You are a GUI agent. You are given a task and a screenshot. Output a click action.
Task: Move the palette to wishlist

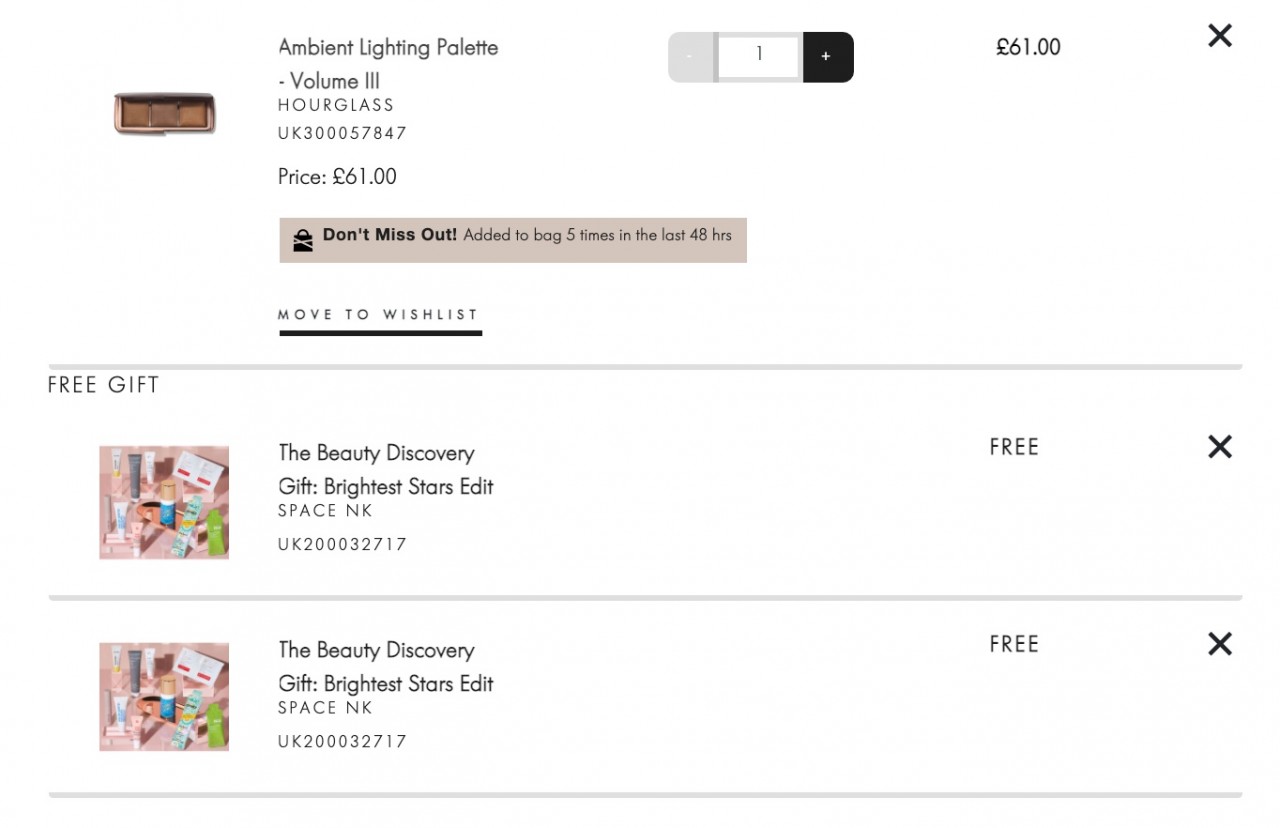point(379,315)
